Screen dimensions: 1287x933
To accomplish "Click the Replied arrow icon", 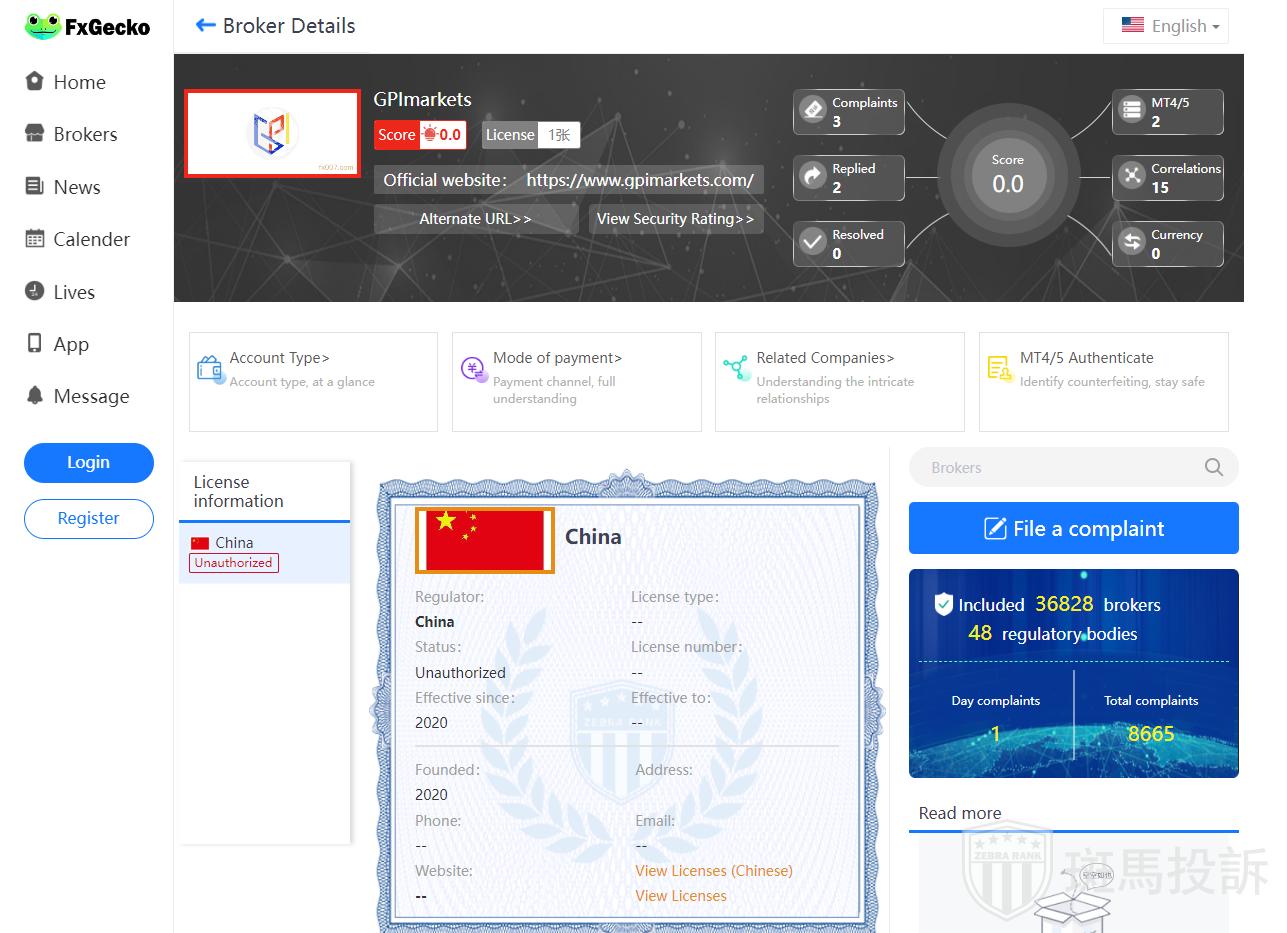I will [x=813, y=176].
